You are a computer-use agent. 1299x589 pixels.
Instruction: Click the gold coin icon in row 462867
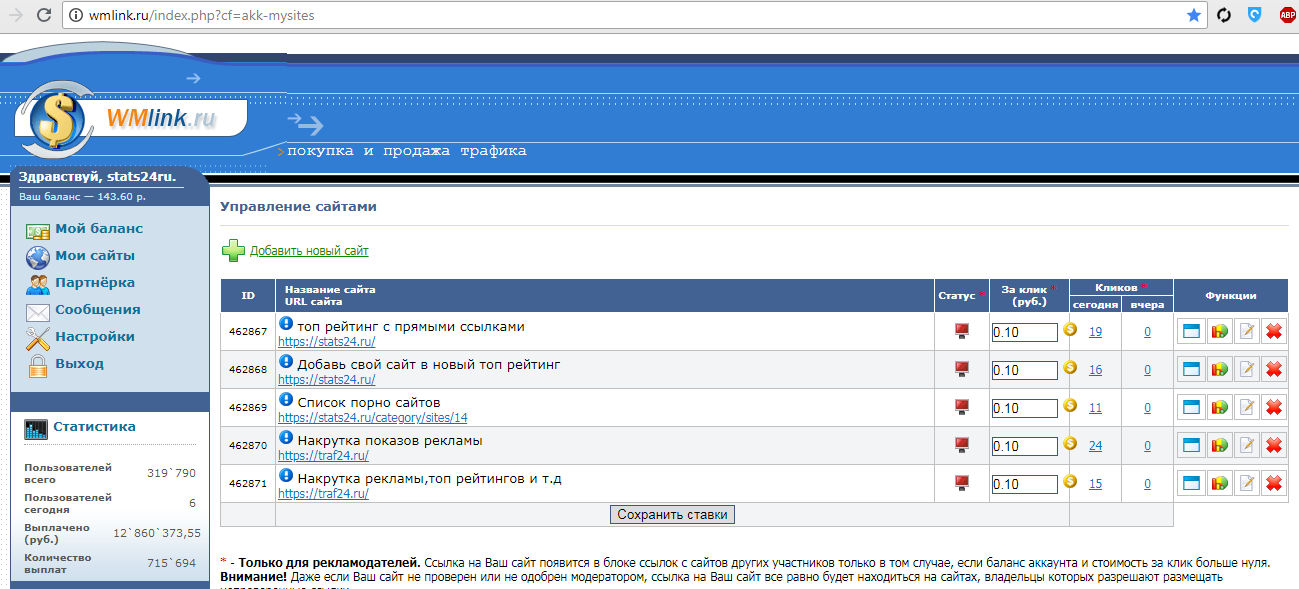[x=1070, y=330]
